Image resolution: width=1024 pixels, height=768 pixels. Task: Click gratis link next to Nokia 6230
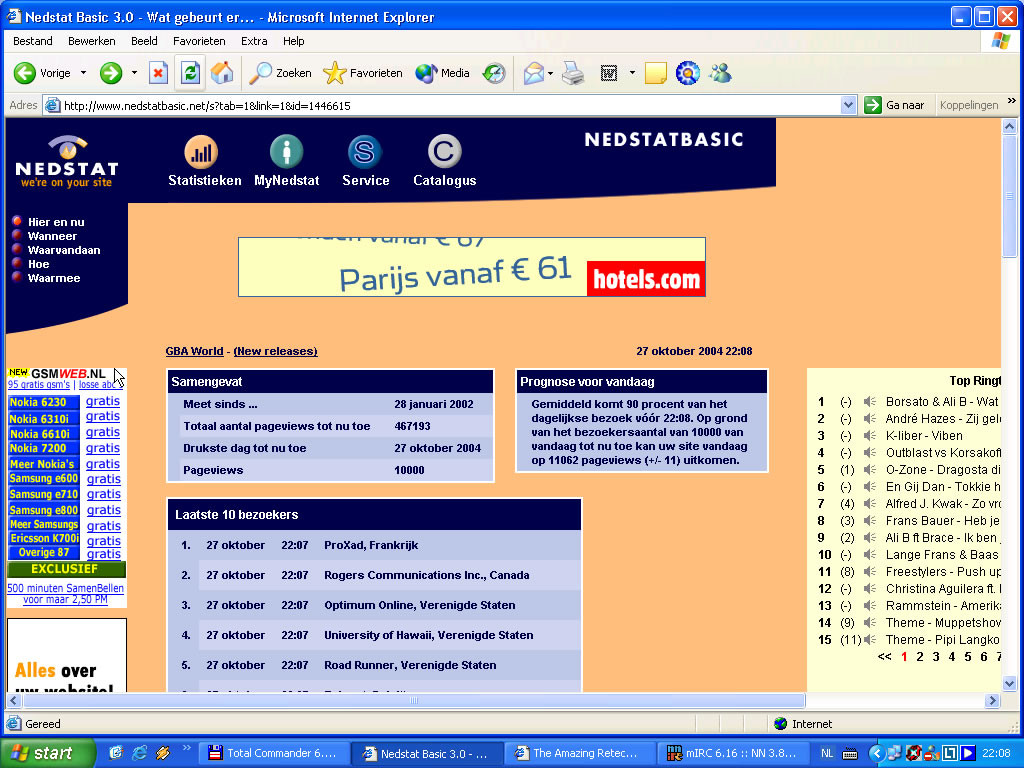pos(103,401)
